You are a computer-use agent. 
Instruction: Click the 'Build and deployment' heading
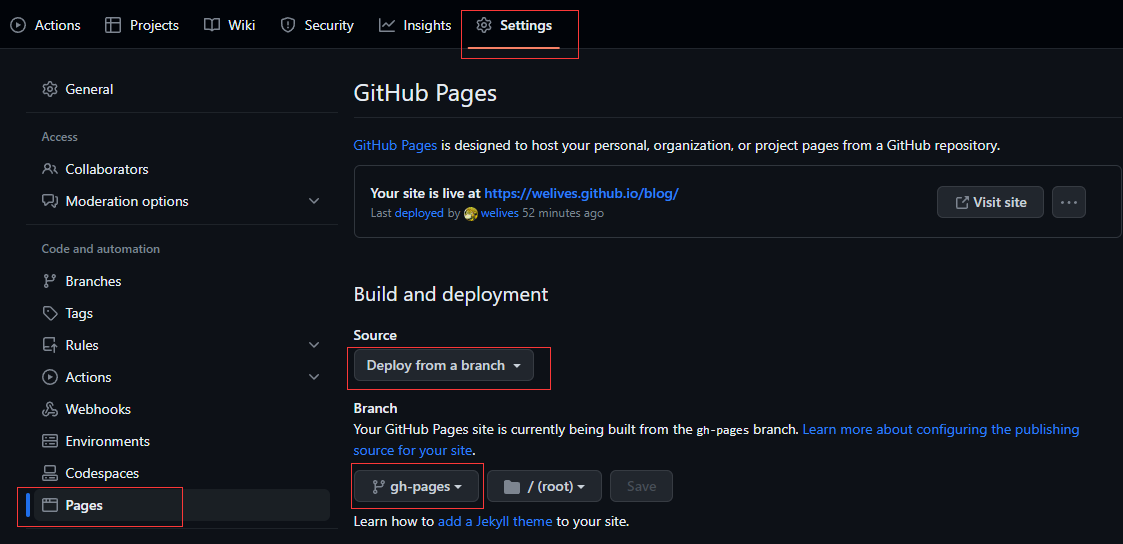coord(451,294)
